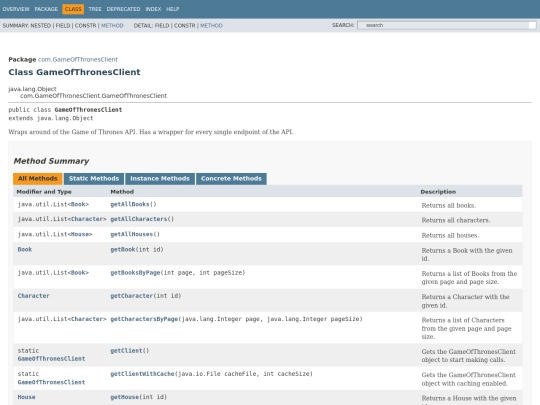Open the Help navigation item
This screenshot has height=405, width=540.
pos(173,9)
